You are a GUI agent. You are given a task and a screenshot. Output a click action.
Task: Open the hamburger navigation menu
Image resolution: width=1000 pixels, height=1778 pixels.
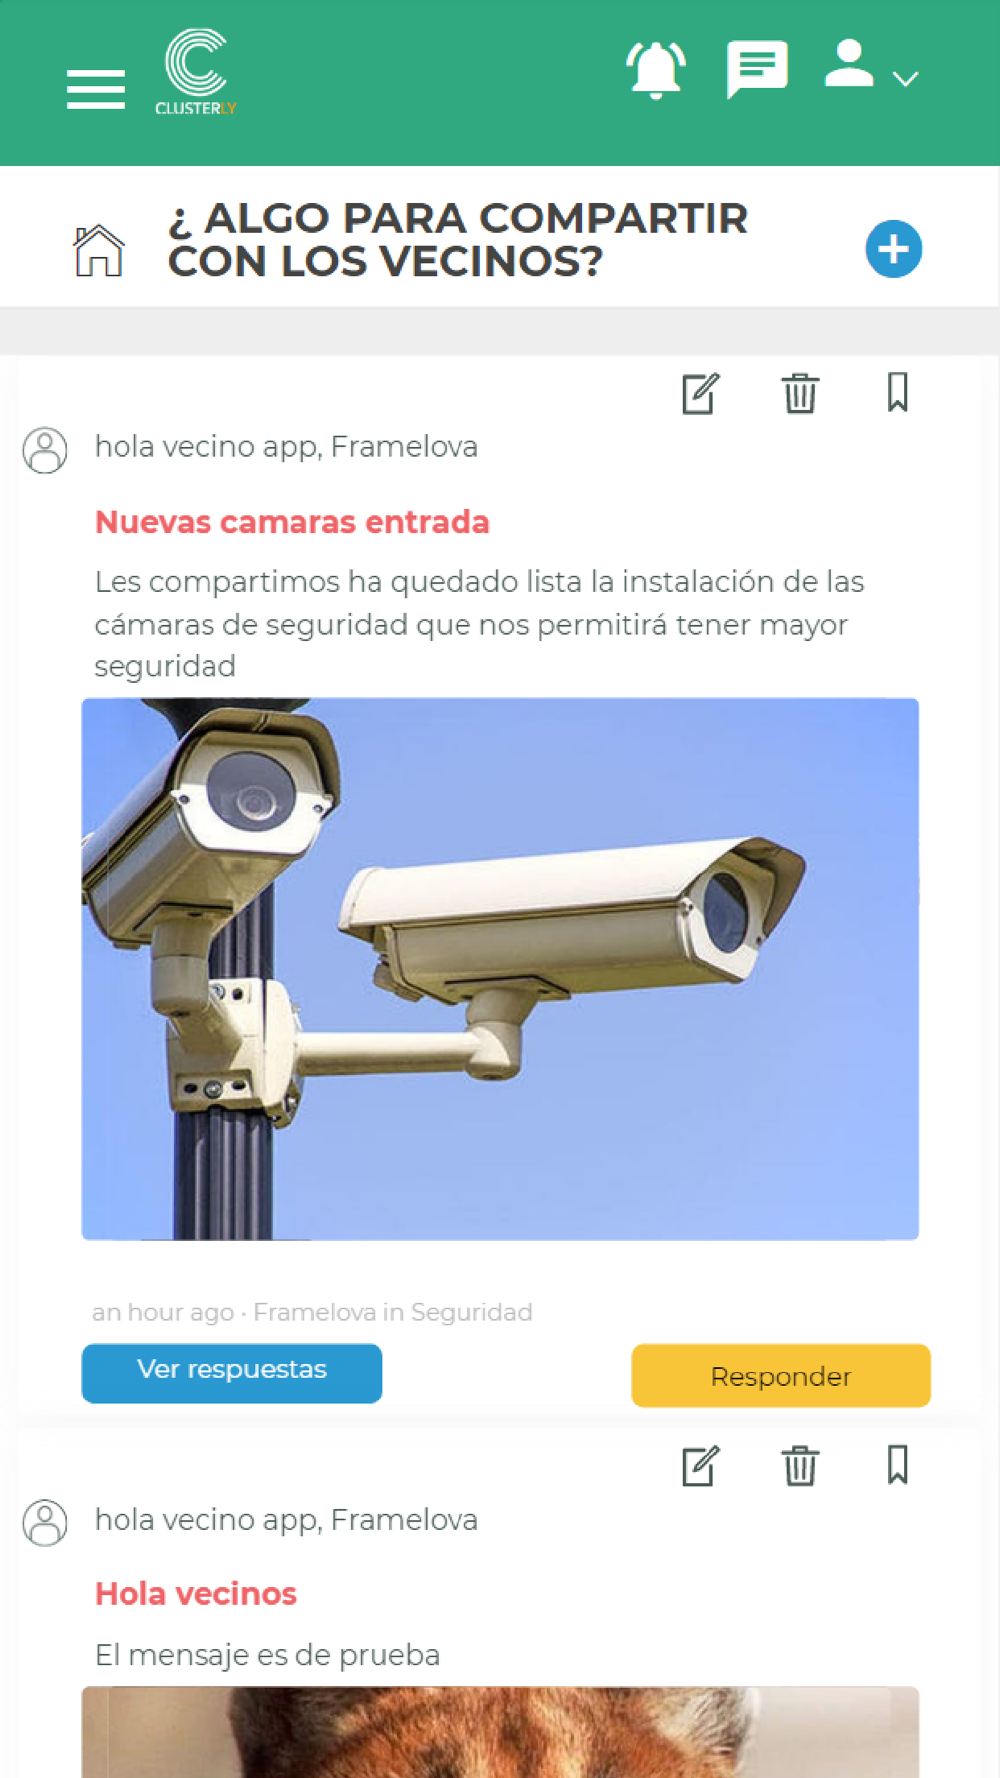click(96, 90)
